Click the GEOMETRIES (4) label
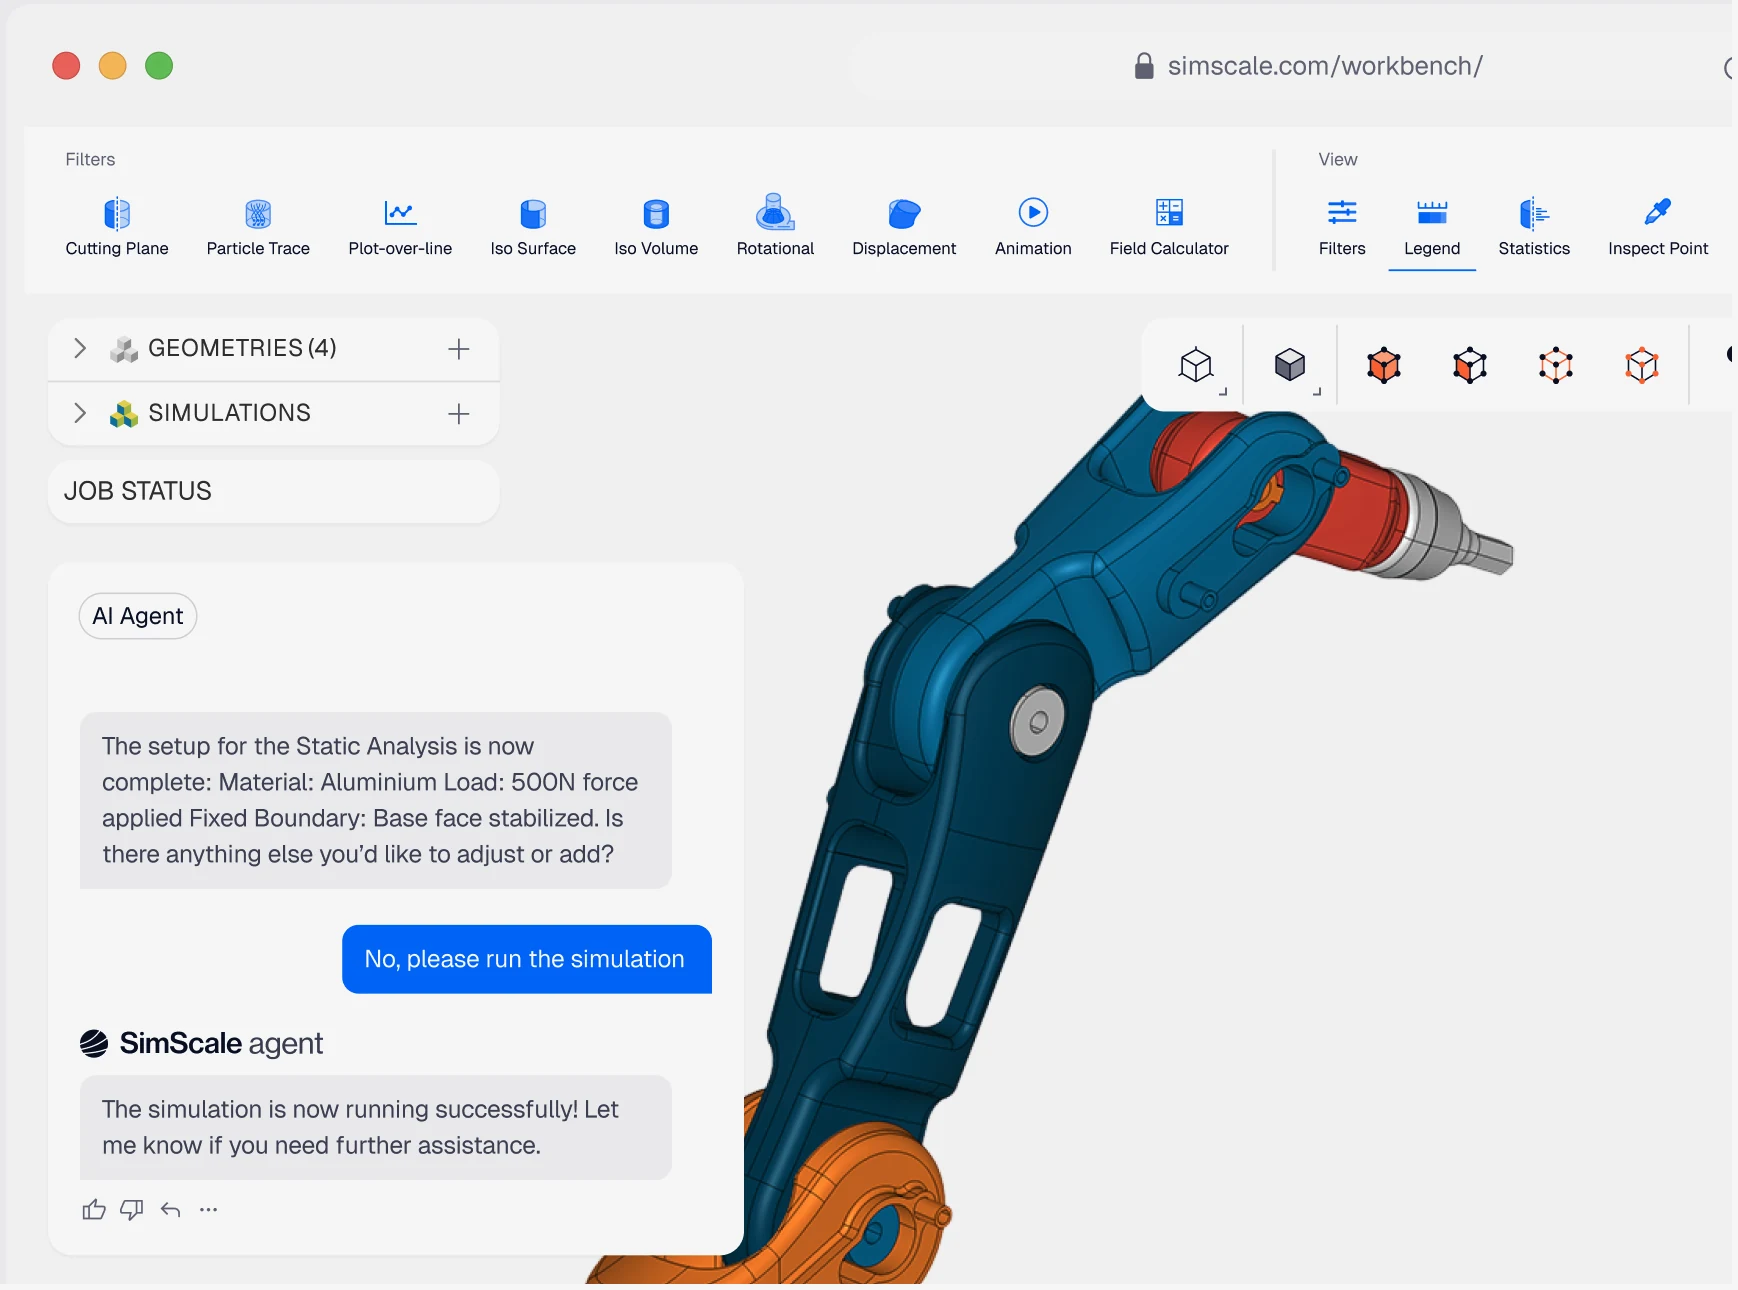The width and height of the screenshot is (1738, 1290). coord(242,348)
